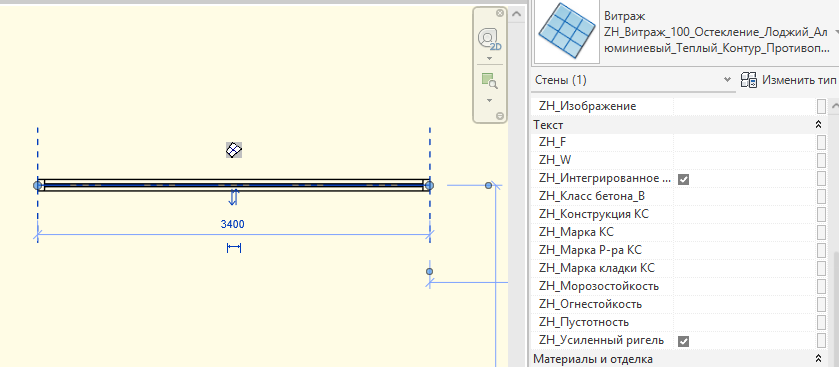Screen dimensions: 839x367
Task: Click the make dimension permanent symbol
Action: point(234,248)
